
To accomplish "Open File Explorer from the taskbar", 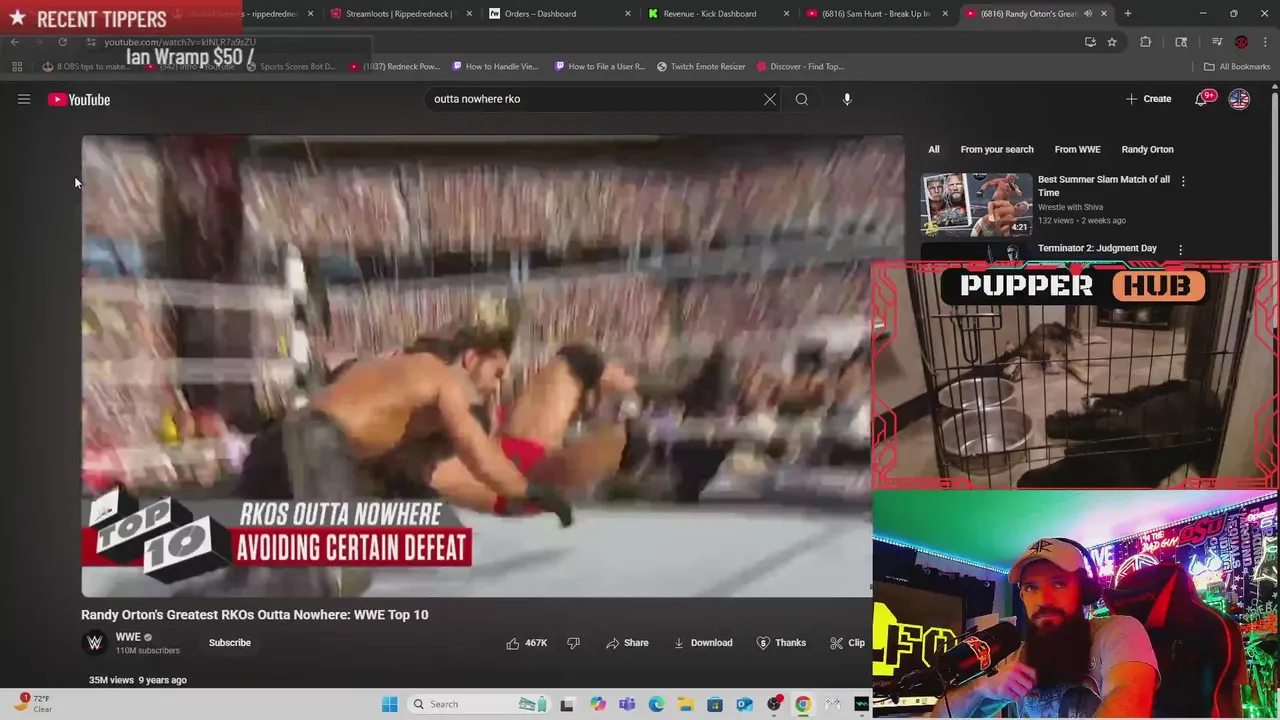I will click(686, 704).
